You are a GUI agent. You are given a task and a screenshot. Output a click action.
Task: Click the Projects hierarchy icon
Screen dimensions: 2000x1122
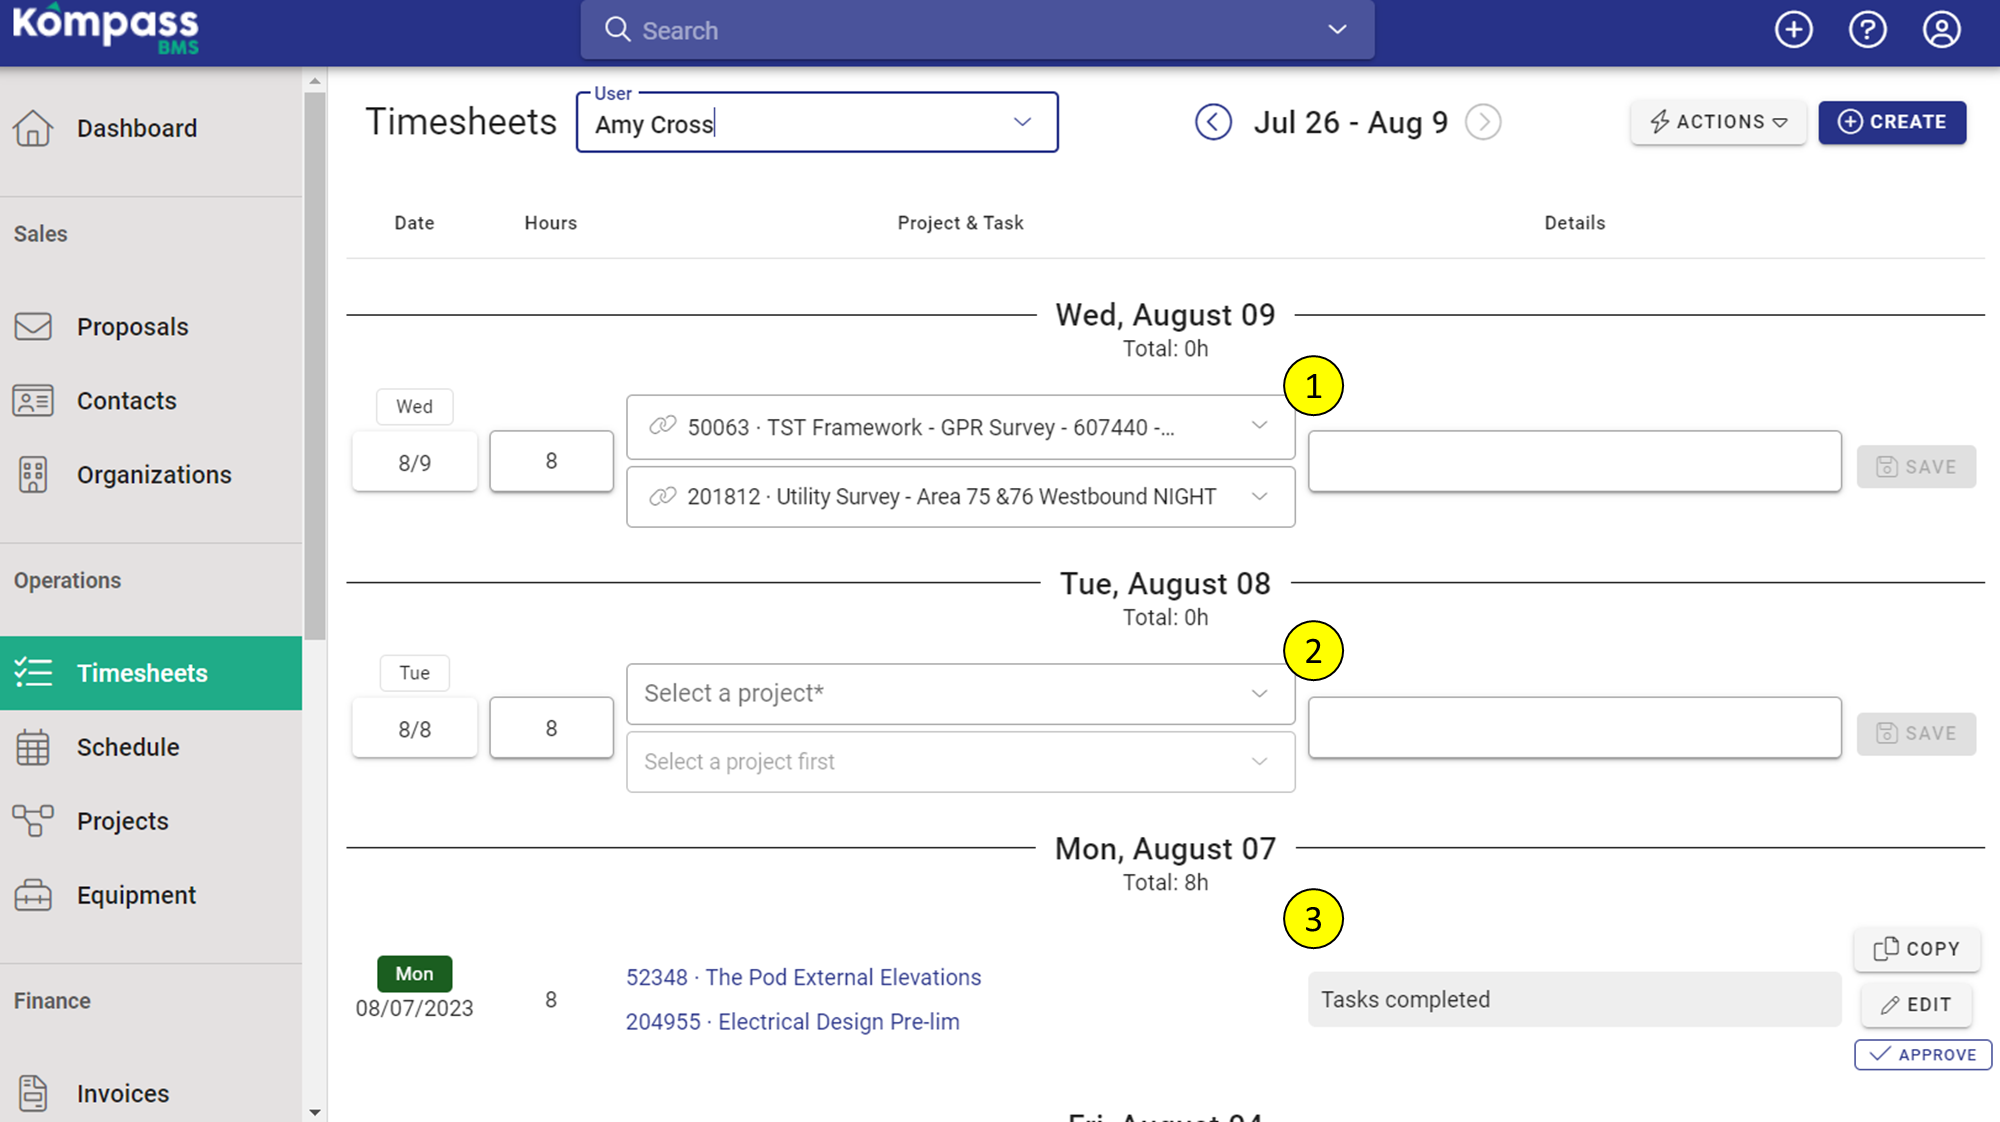pyautogui.click(x=33, y=821)
